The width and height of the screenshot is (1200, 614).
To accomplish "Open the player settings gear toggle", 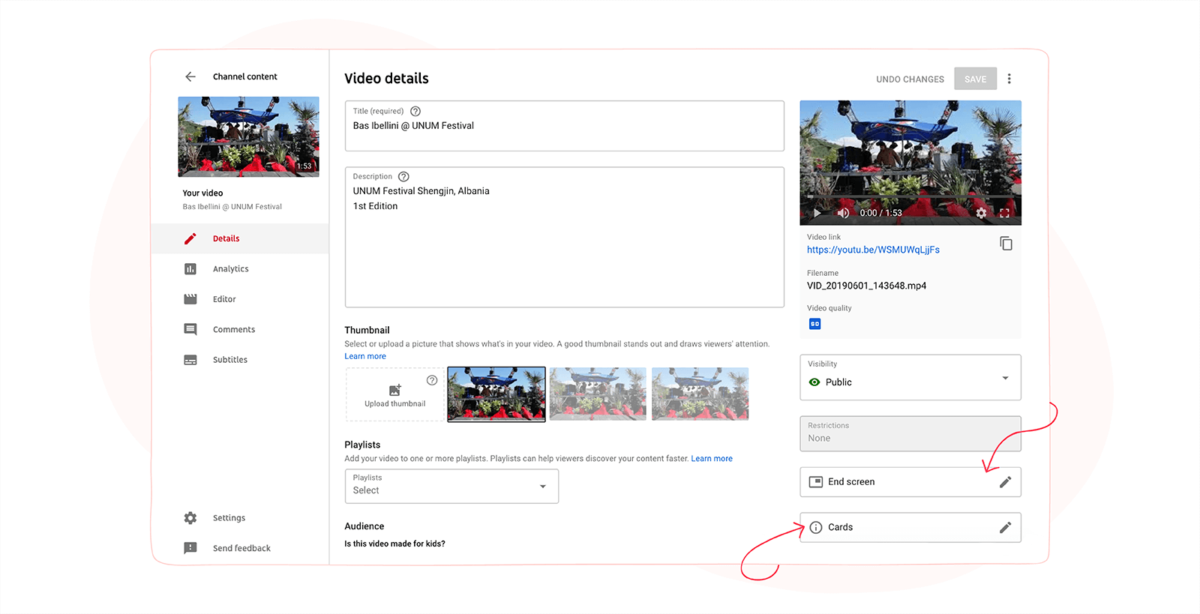I will [x=981, y=213].
